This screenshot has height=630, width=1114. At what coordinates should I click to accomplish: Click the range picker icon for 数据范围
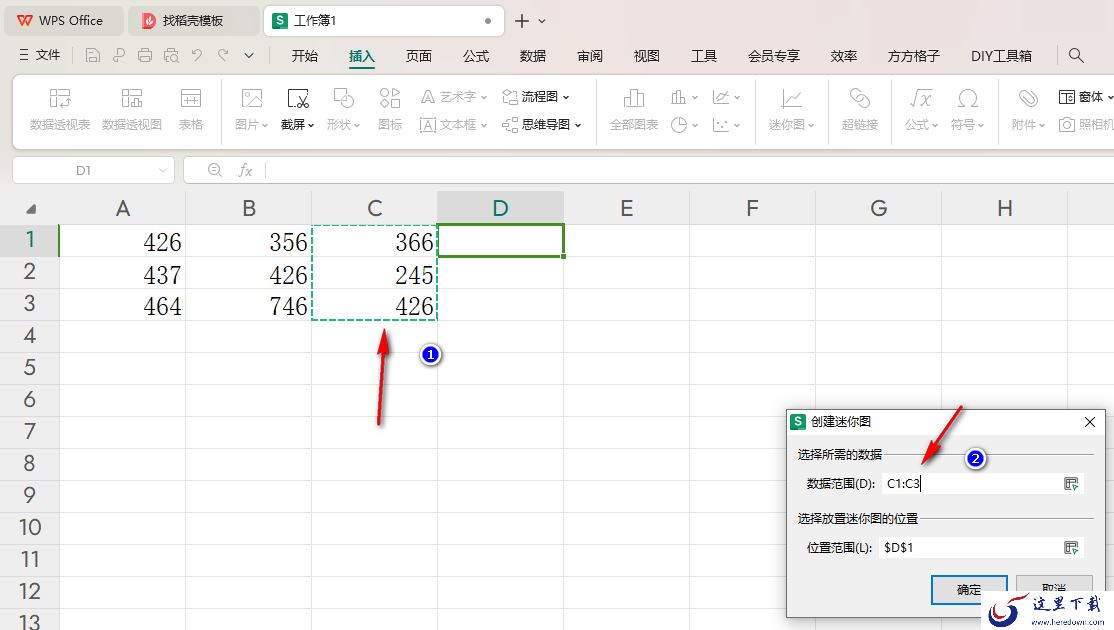pos(1071,484)
